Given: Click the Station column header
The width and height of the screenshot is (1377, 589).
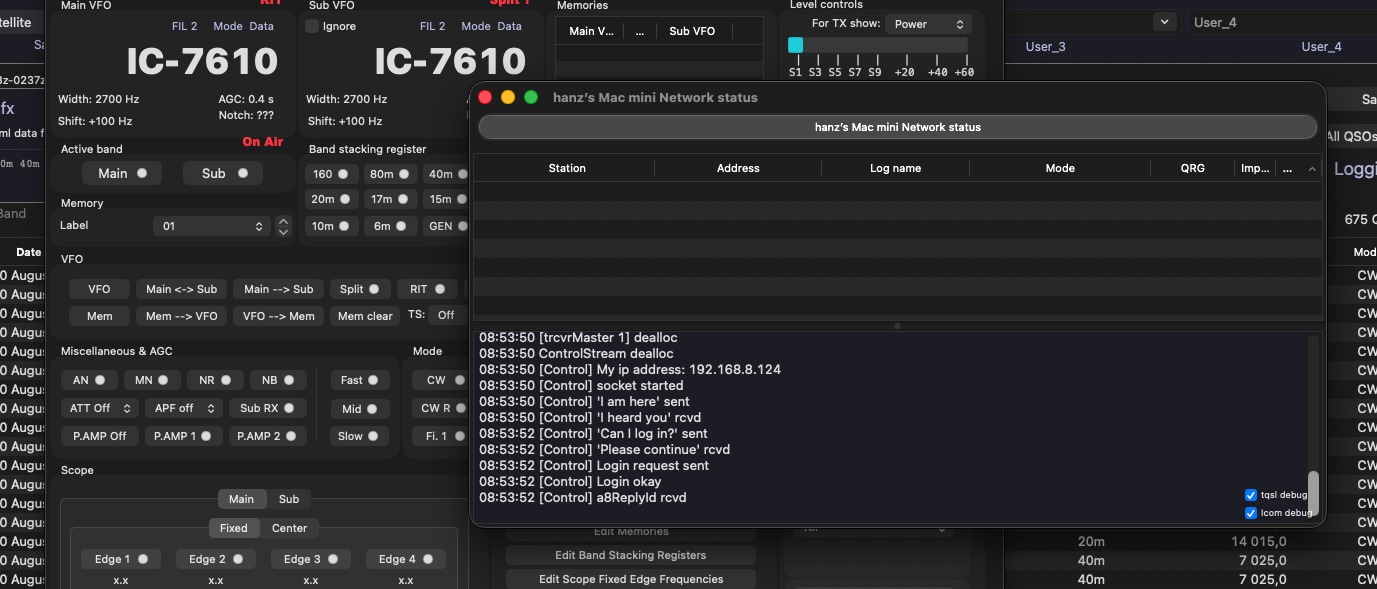Looking at the screenshot, I should pos(567,168).
